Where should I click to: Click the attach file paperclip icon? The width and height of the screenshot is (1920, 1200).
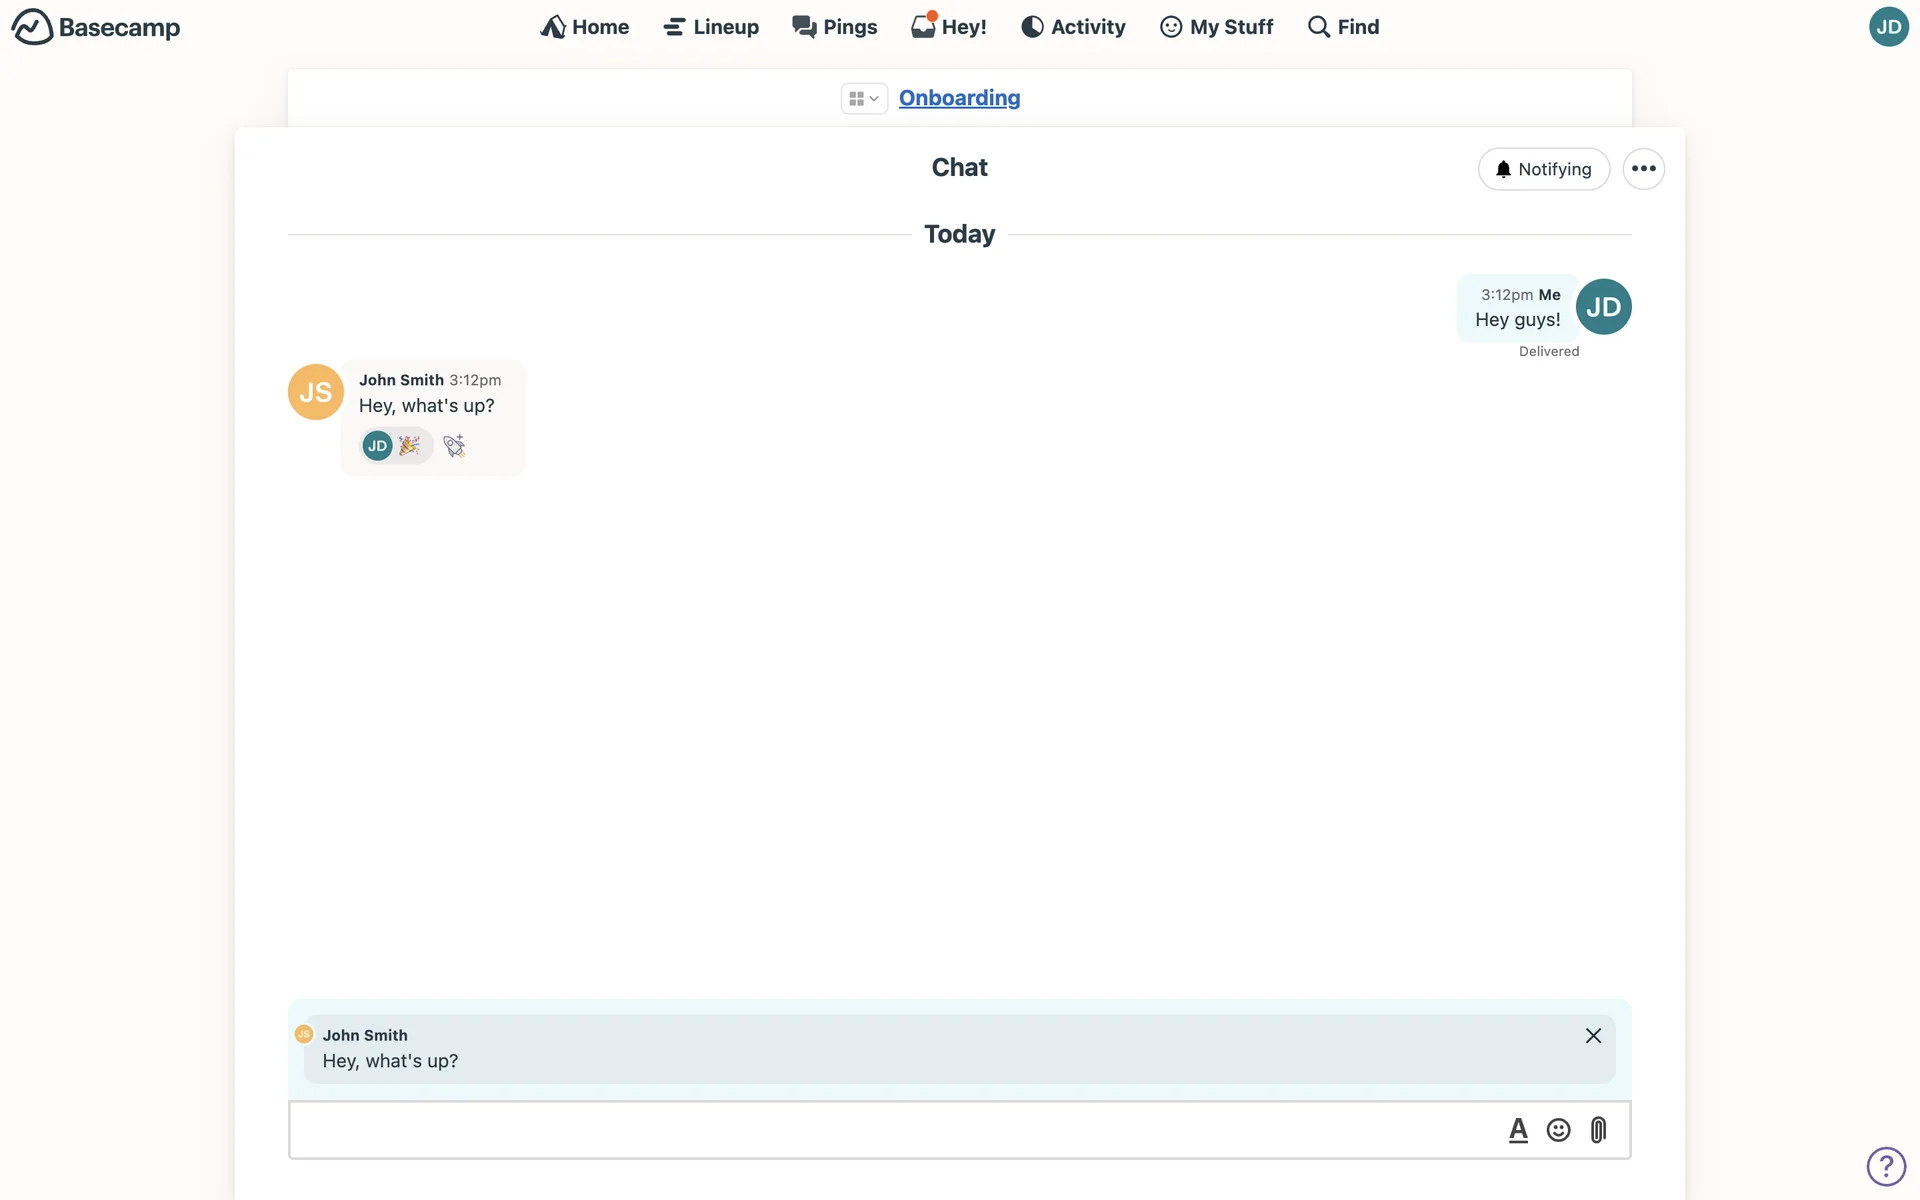[x=1598, y=1130]
